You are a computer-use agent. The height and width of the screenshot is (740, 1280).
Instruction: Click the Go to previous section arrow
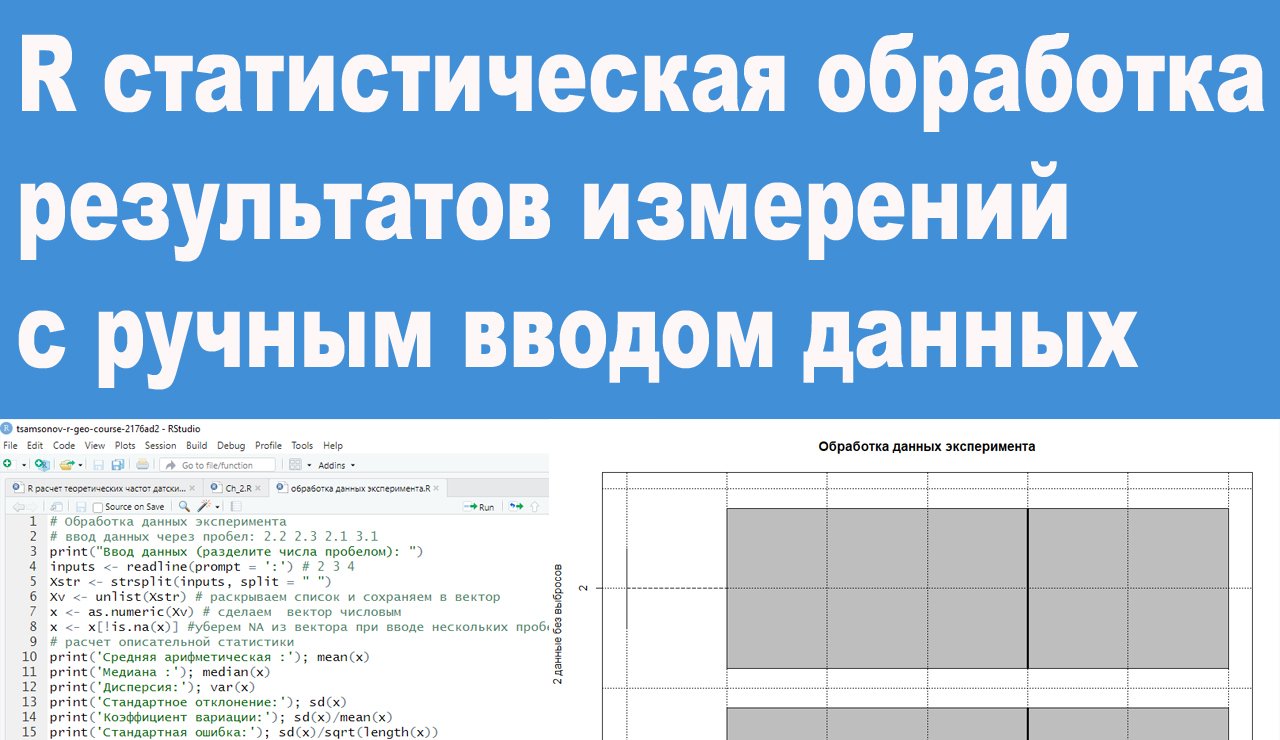(x=535, y=507)
